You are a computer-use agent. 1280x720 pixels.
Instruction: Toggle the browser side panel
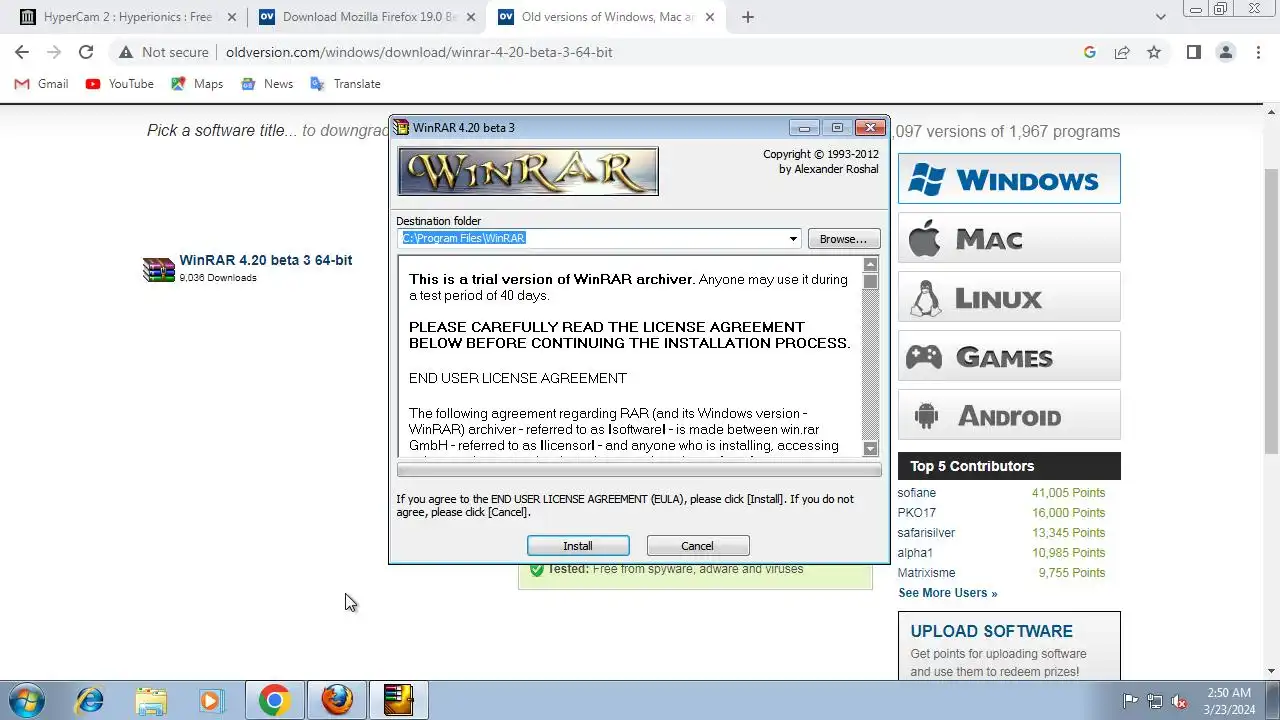click(x=1194, y=52)
